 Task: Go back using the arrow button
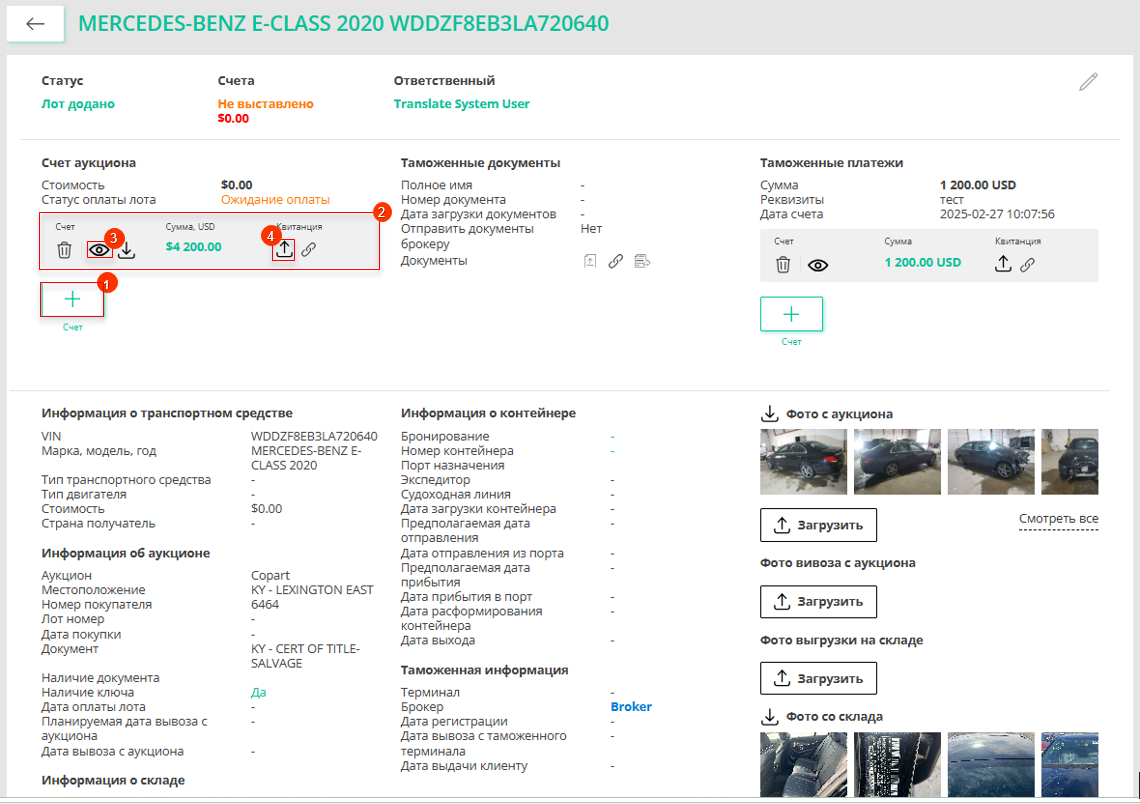[x=35, y=24]
